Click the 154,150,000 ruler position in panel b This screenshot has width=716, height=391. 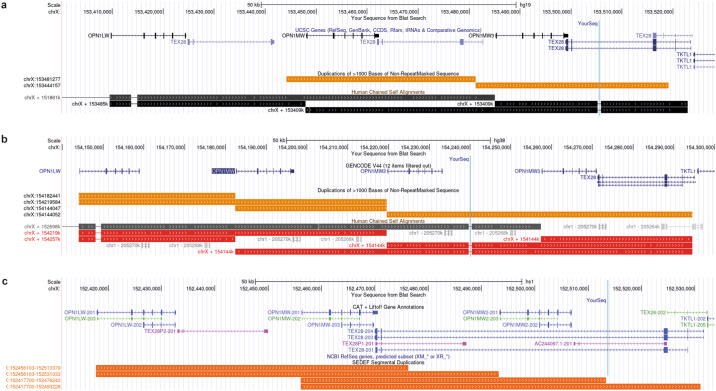90,147
